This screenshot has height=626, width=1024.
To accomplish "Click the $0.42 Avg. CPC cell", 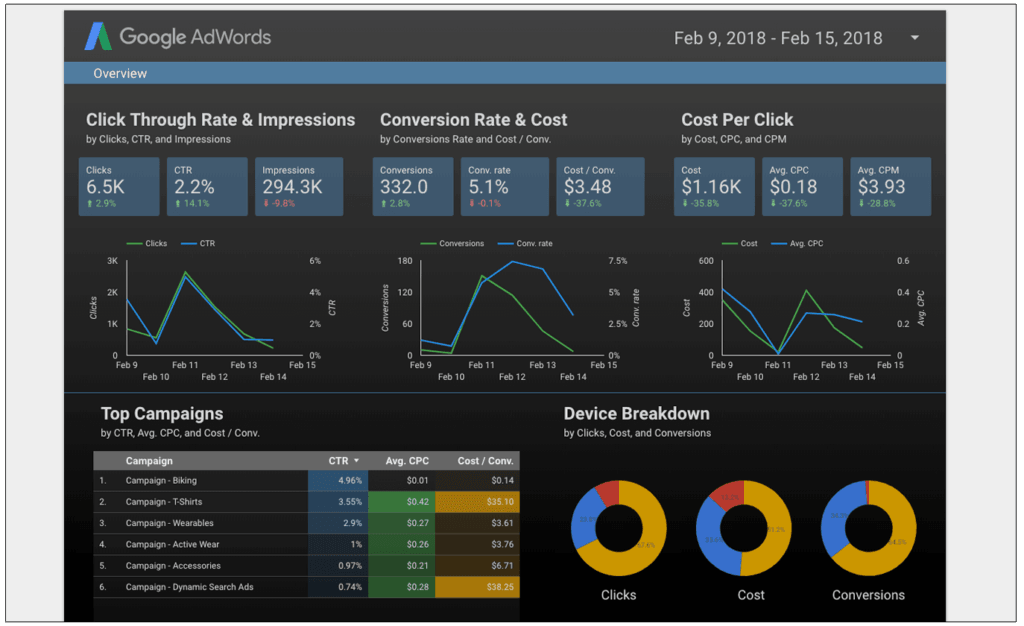I will point(402,502).
